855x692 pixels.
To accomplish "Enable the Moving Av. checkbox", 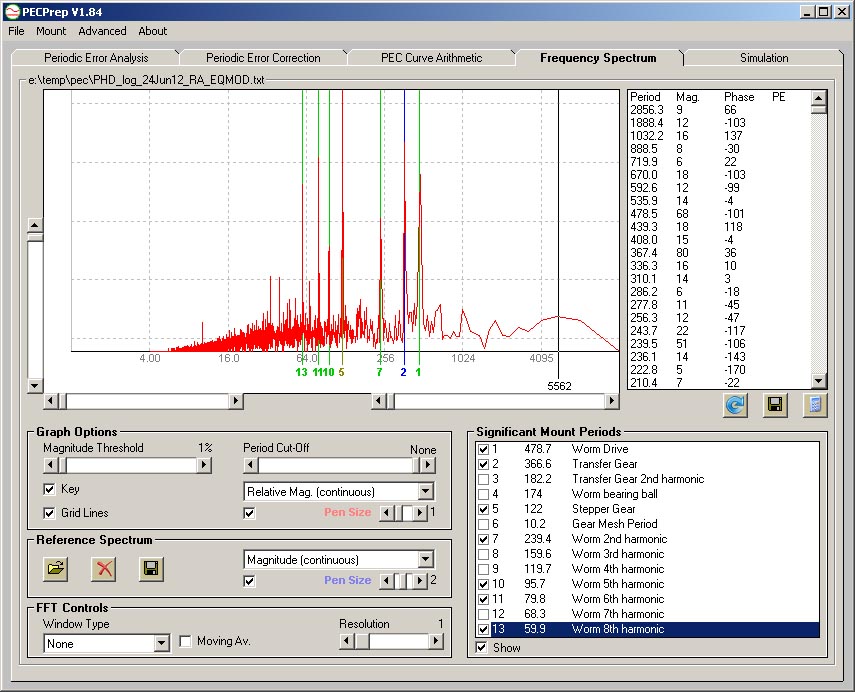I will pyautogui.click(x=185, y=641).
